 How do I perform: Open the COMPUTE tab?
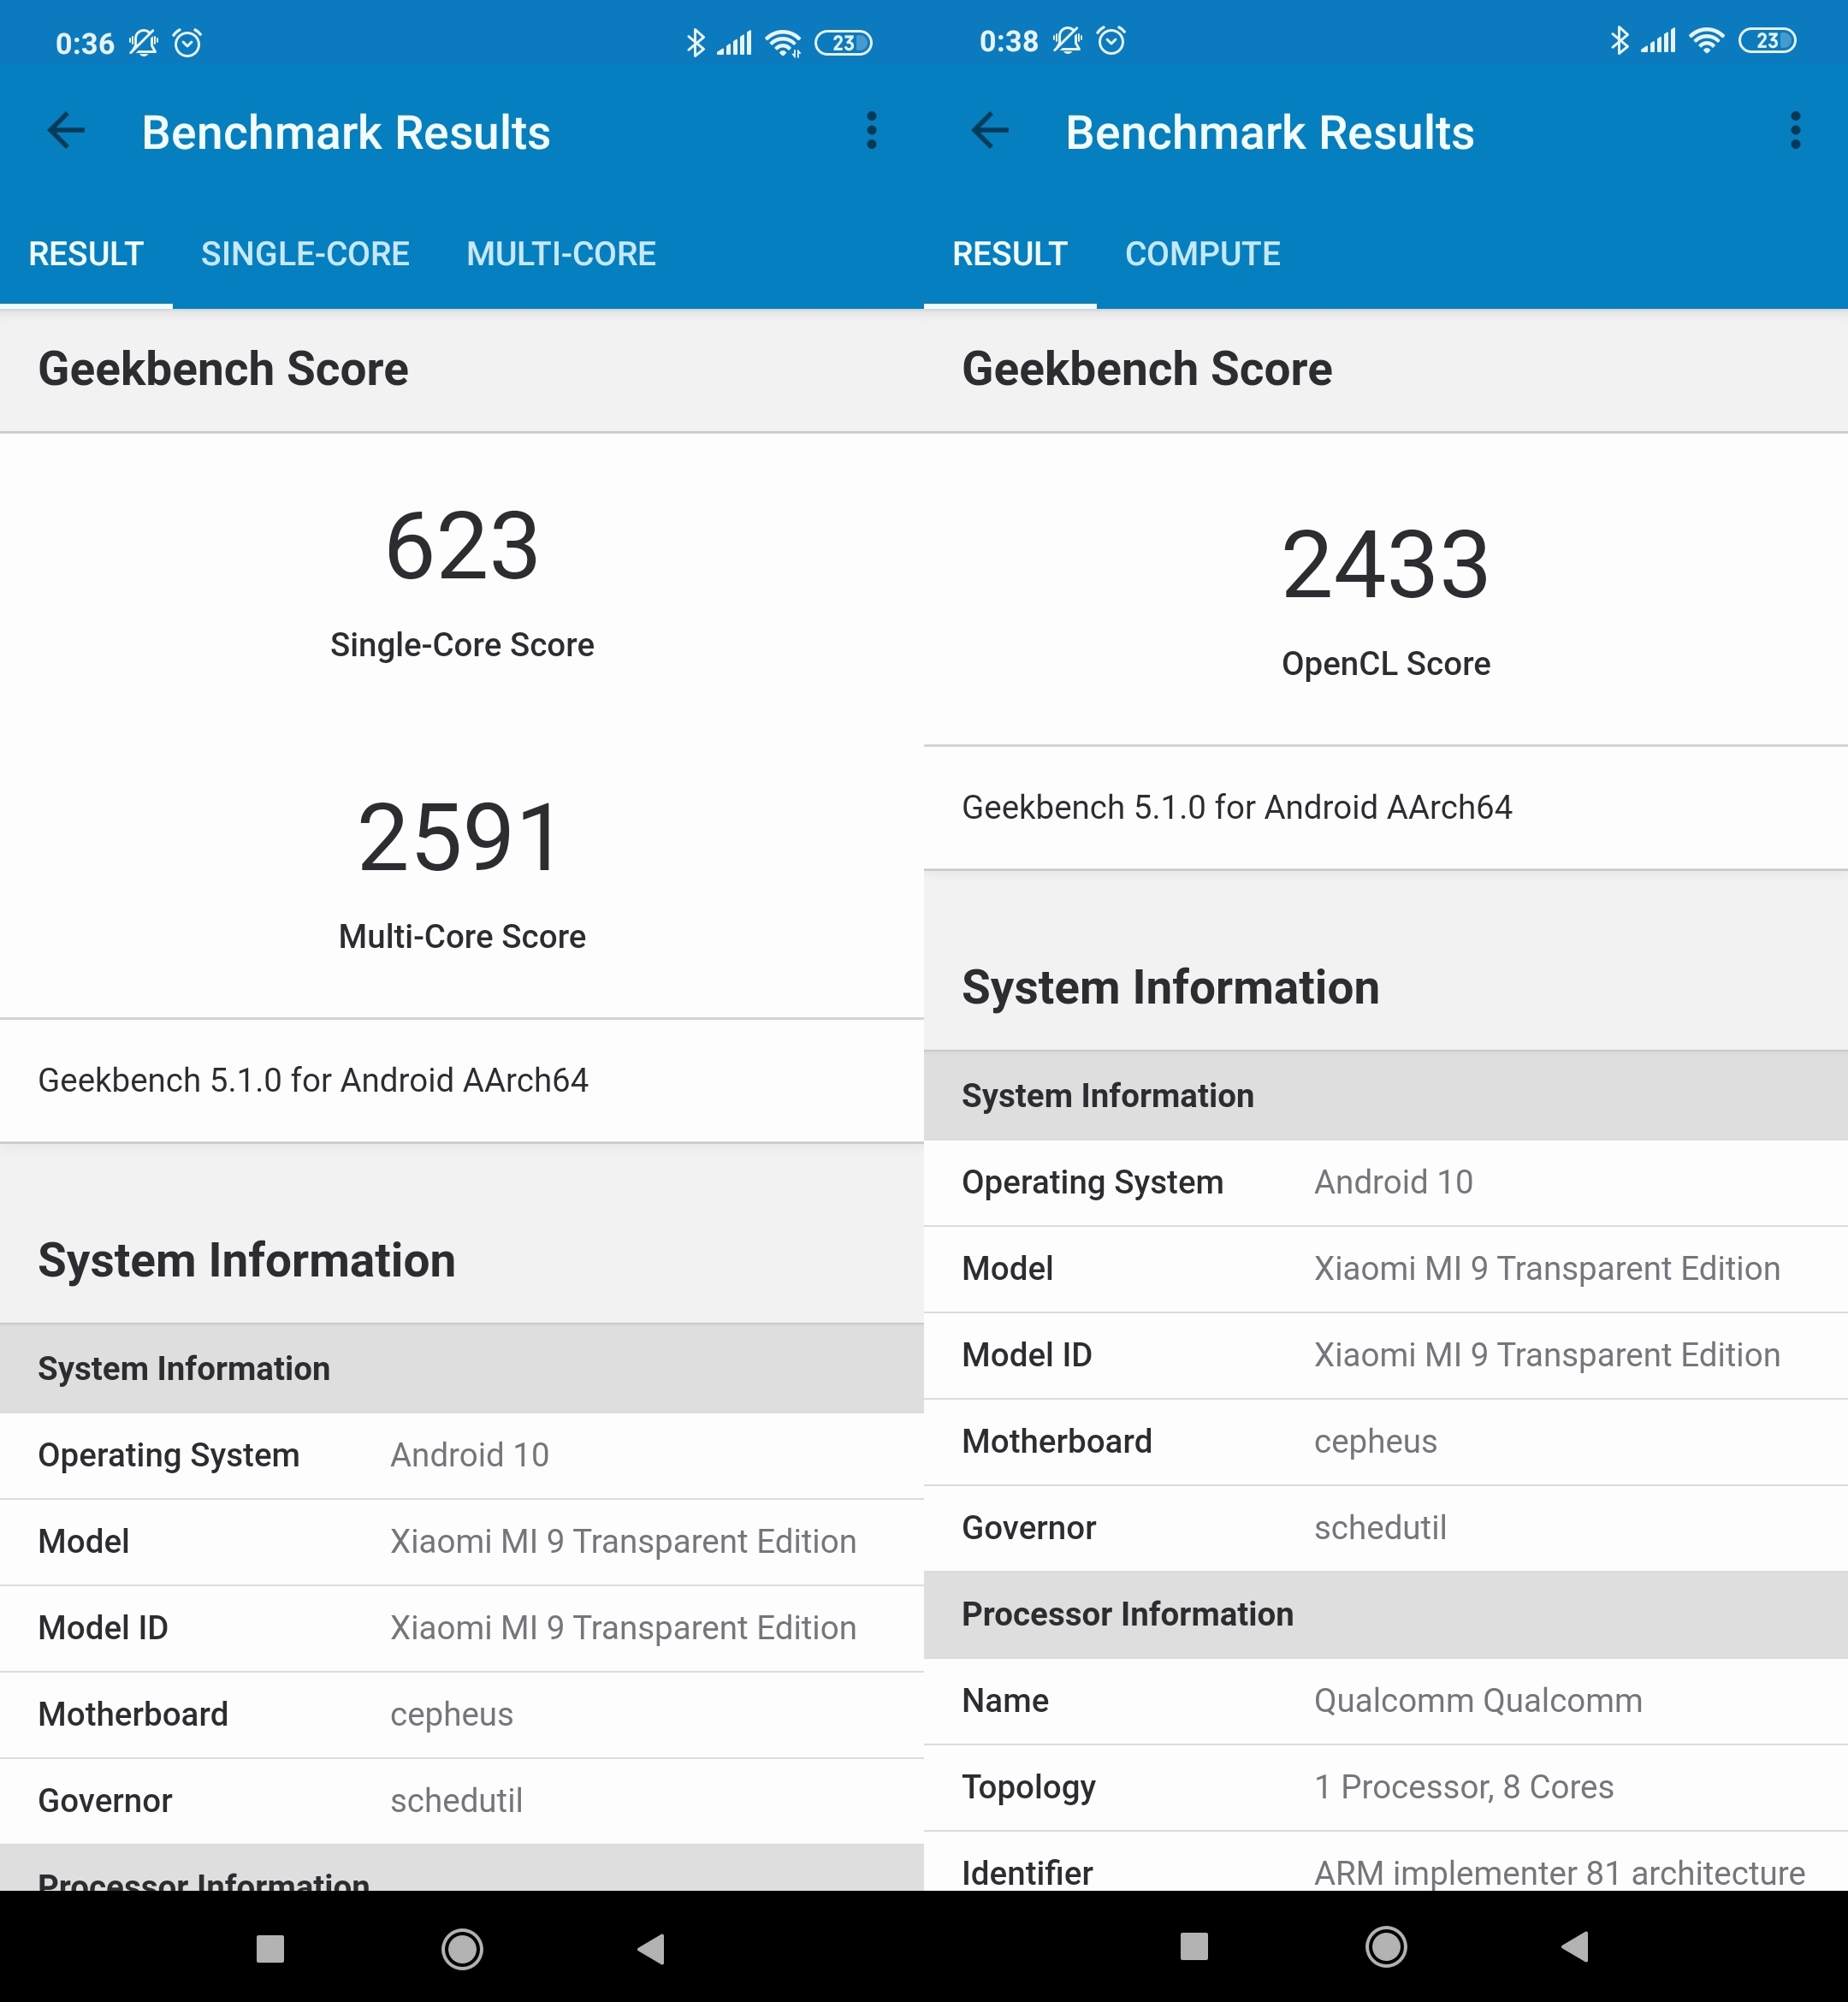[1202, 254]
